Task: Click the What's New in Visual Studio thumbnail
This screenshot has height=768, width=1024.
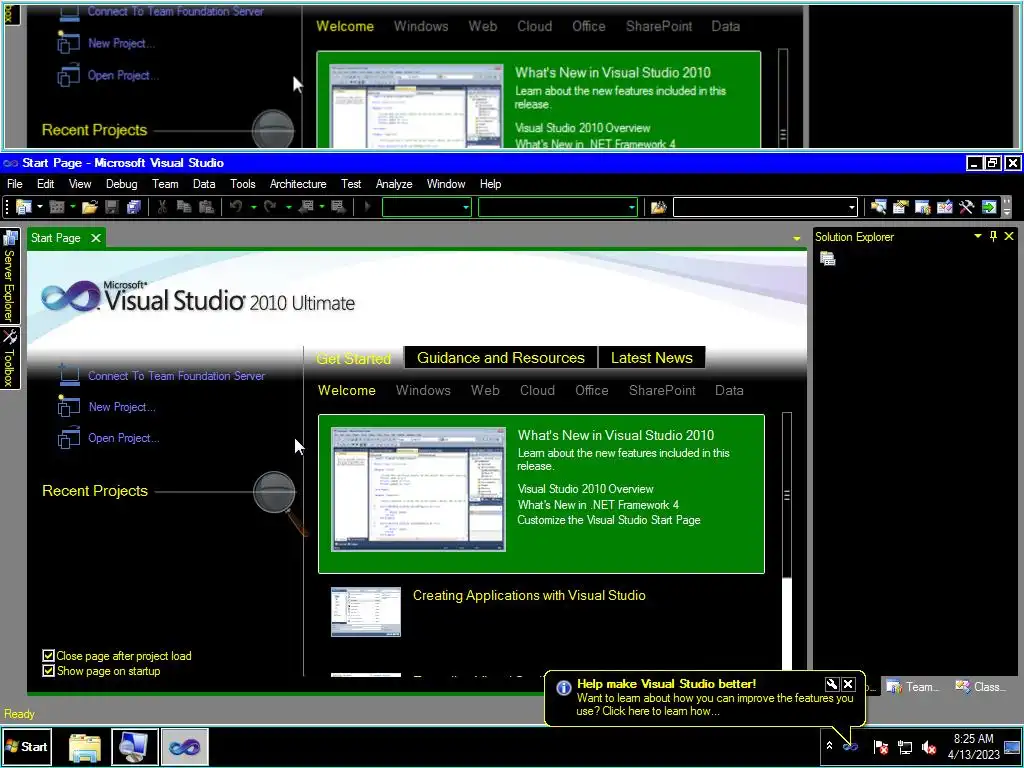Action: pos(418,490)
